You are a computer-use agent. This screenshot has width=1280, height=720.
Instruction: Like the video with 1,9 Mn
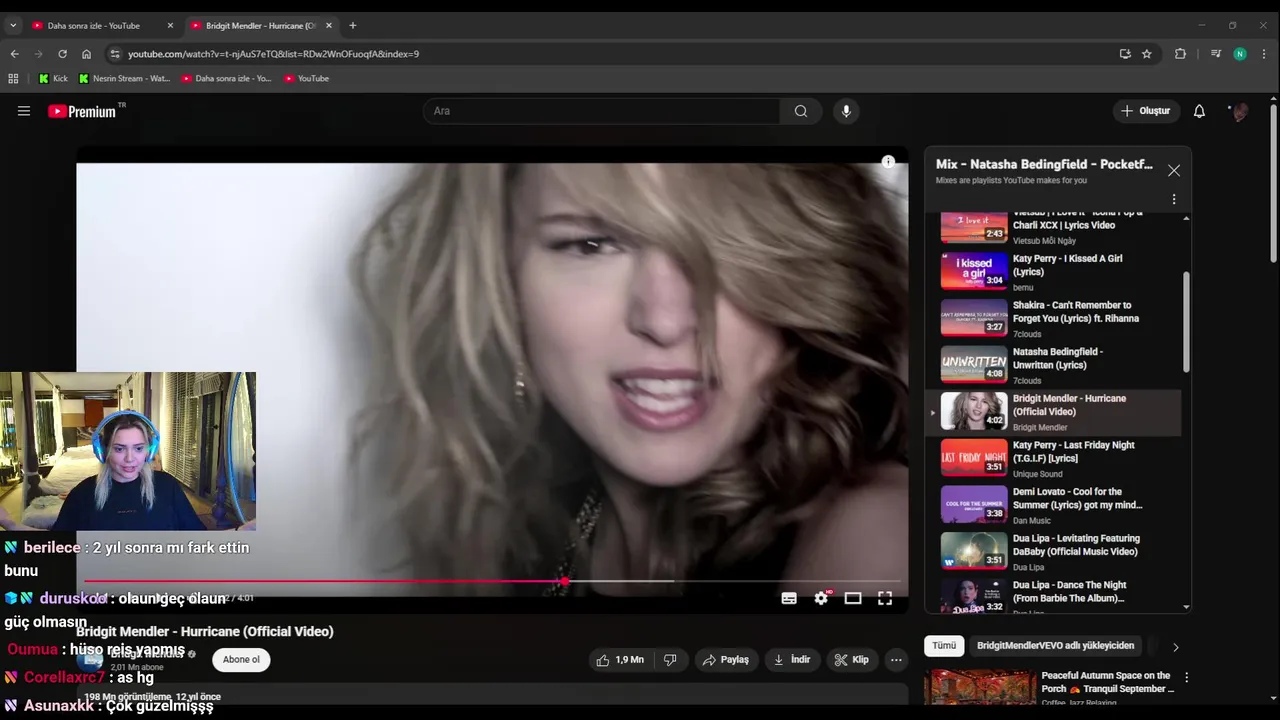pyautogui.click(x=620, y=660)
